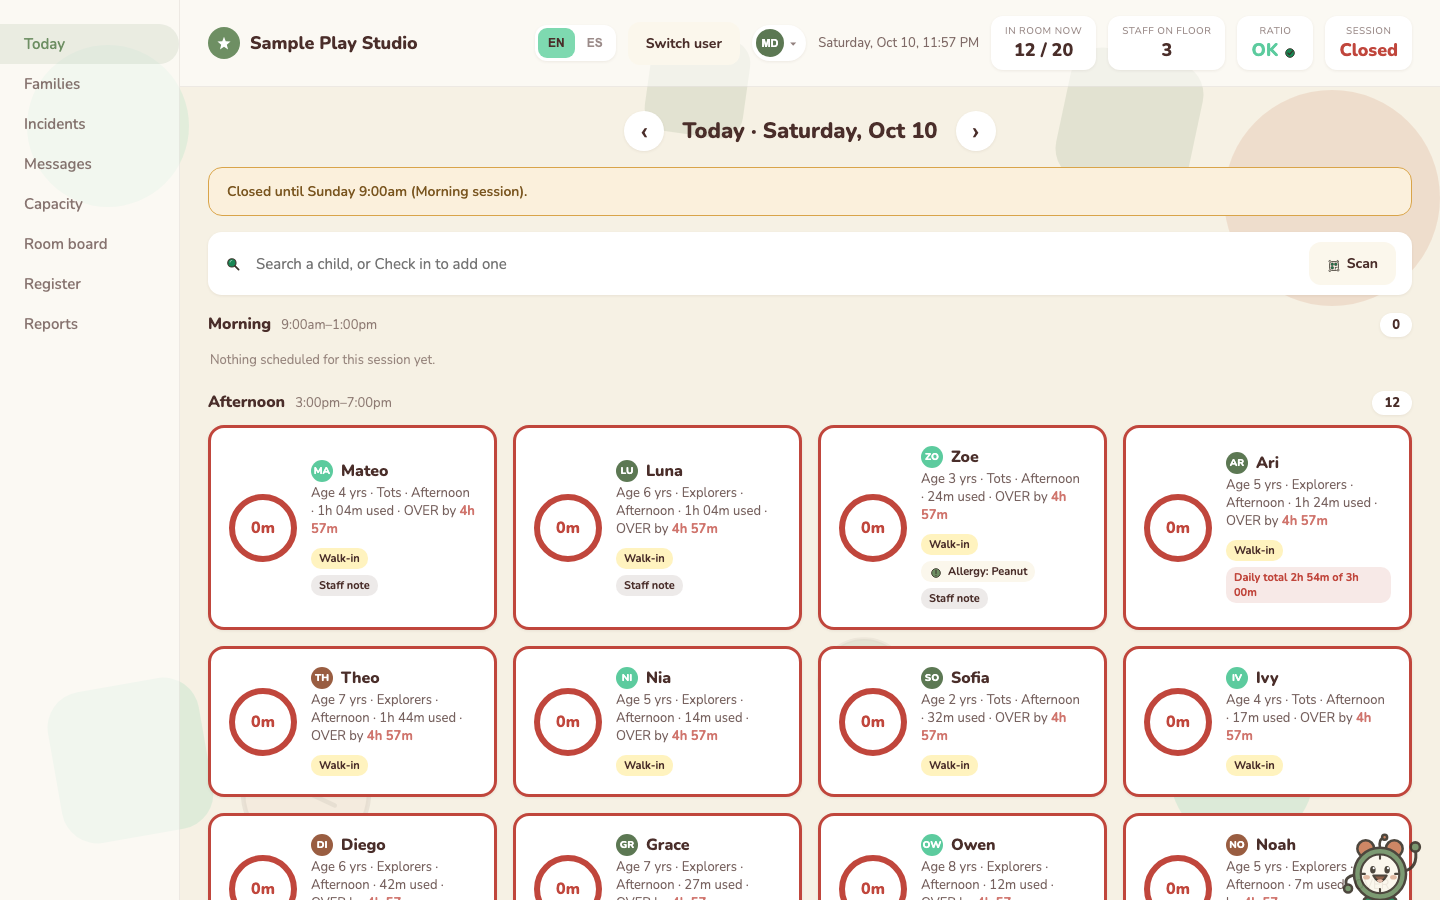Screen dimensions: 1440x900
Task: Click Luna's LU avatar icon
Action: (x=627, y=471)
